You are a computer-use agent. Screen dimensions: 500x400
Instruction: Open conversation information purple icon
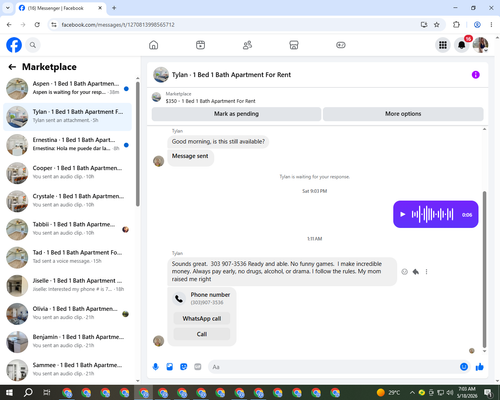[475, 75]
